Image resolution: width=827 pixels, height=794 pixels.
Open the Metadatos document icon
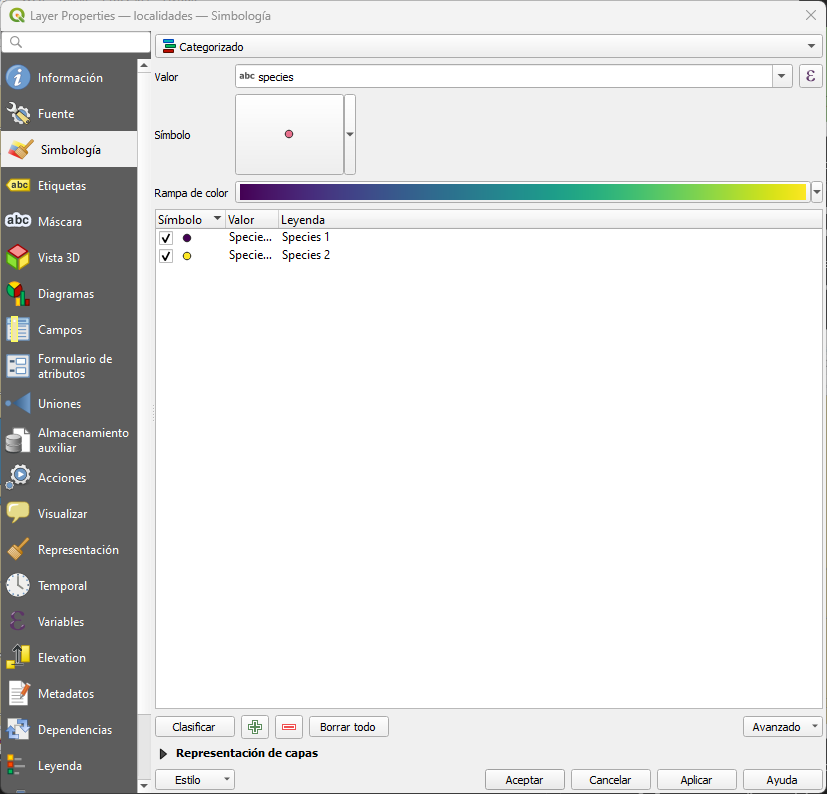18,693
